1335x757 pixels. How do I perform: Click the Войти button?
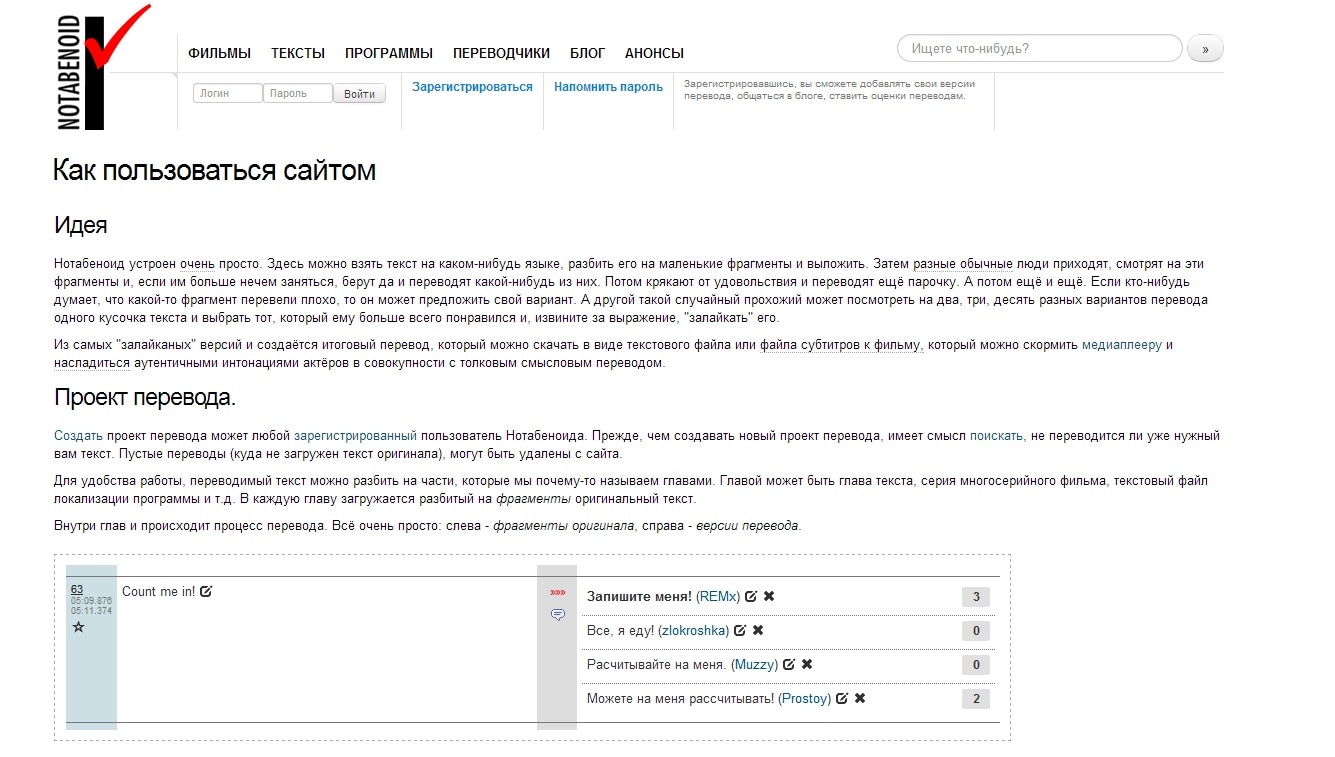click(x=359, y=94)
